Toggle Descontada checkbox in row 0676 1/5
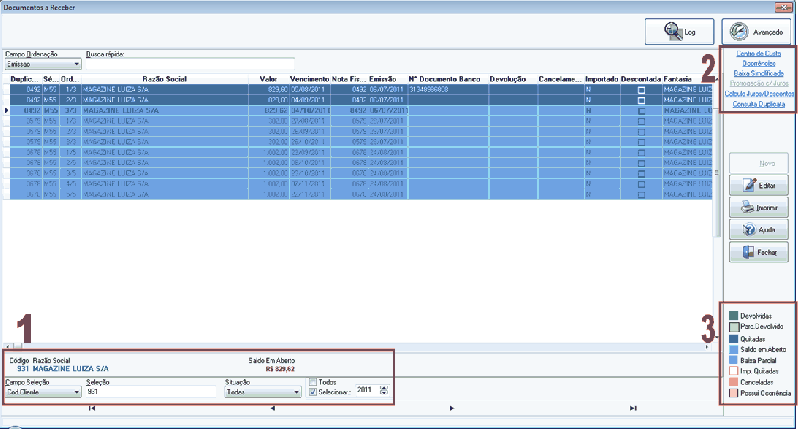Viewport: 800px width, 430px height. [641, 153]
